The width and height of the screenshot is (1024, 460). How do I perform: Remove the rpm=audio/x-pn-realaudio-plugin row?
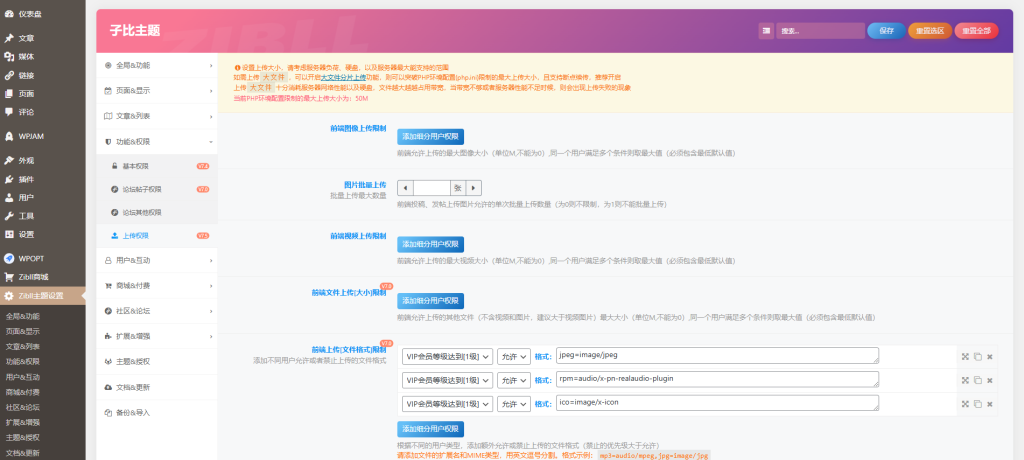[989, 380]
